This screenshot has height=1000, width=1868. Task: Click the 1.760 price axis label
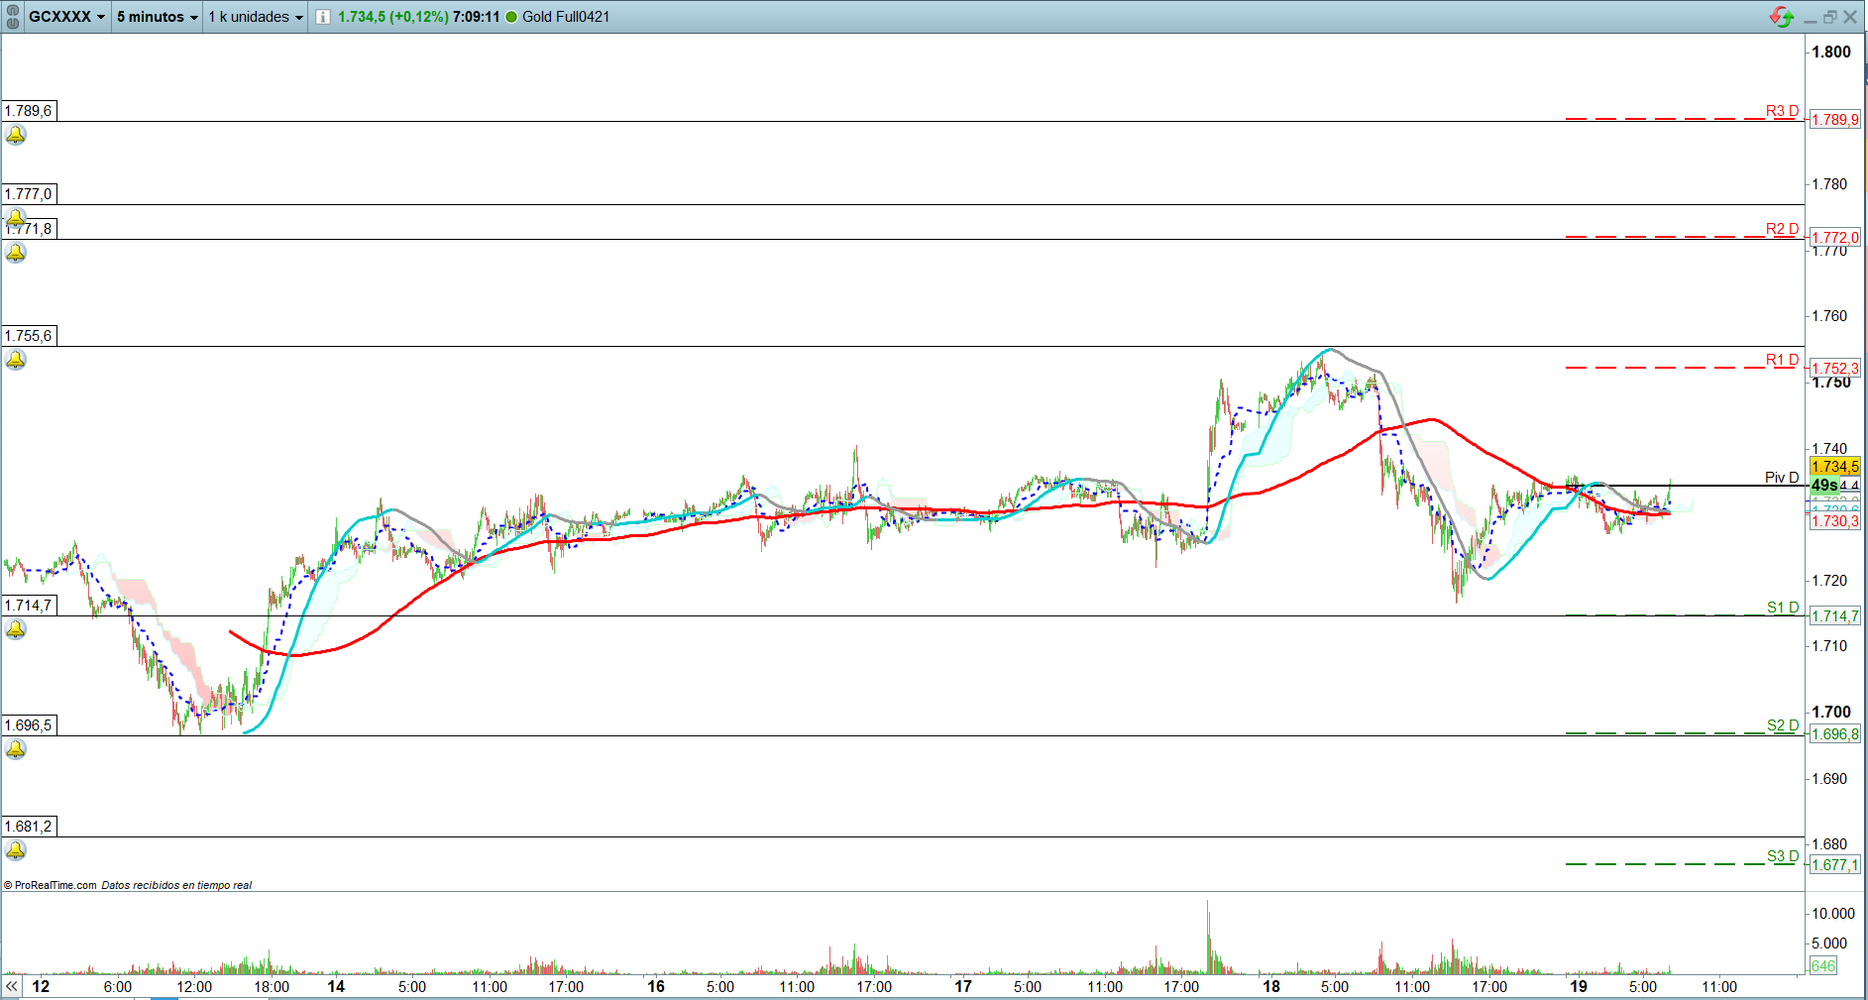1830,316
